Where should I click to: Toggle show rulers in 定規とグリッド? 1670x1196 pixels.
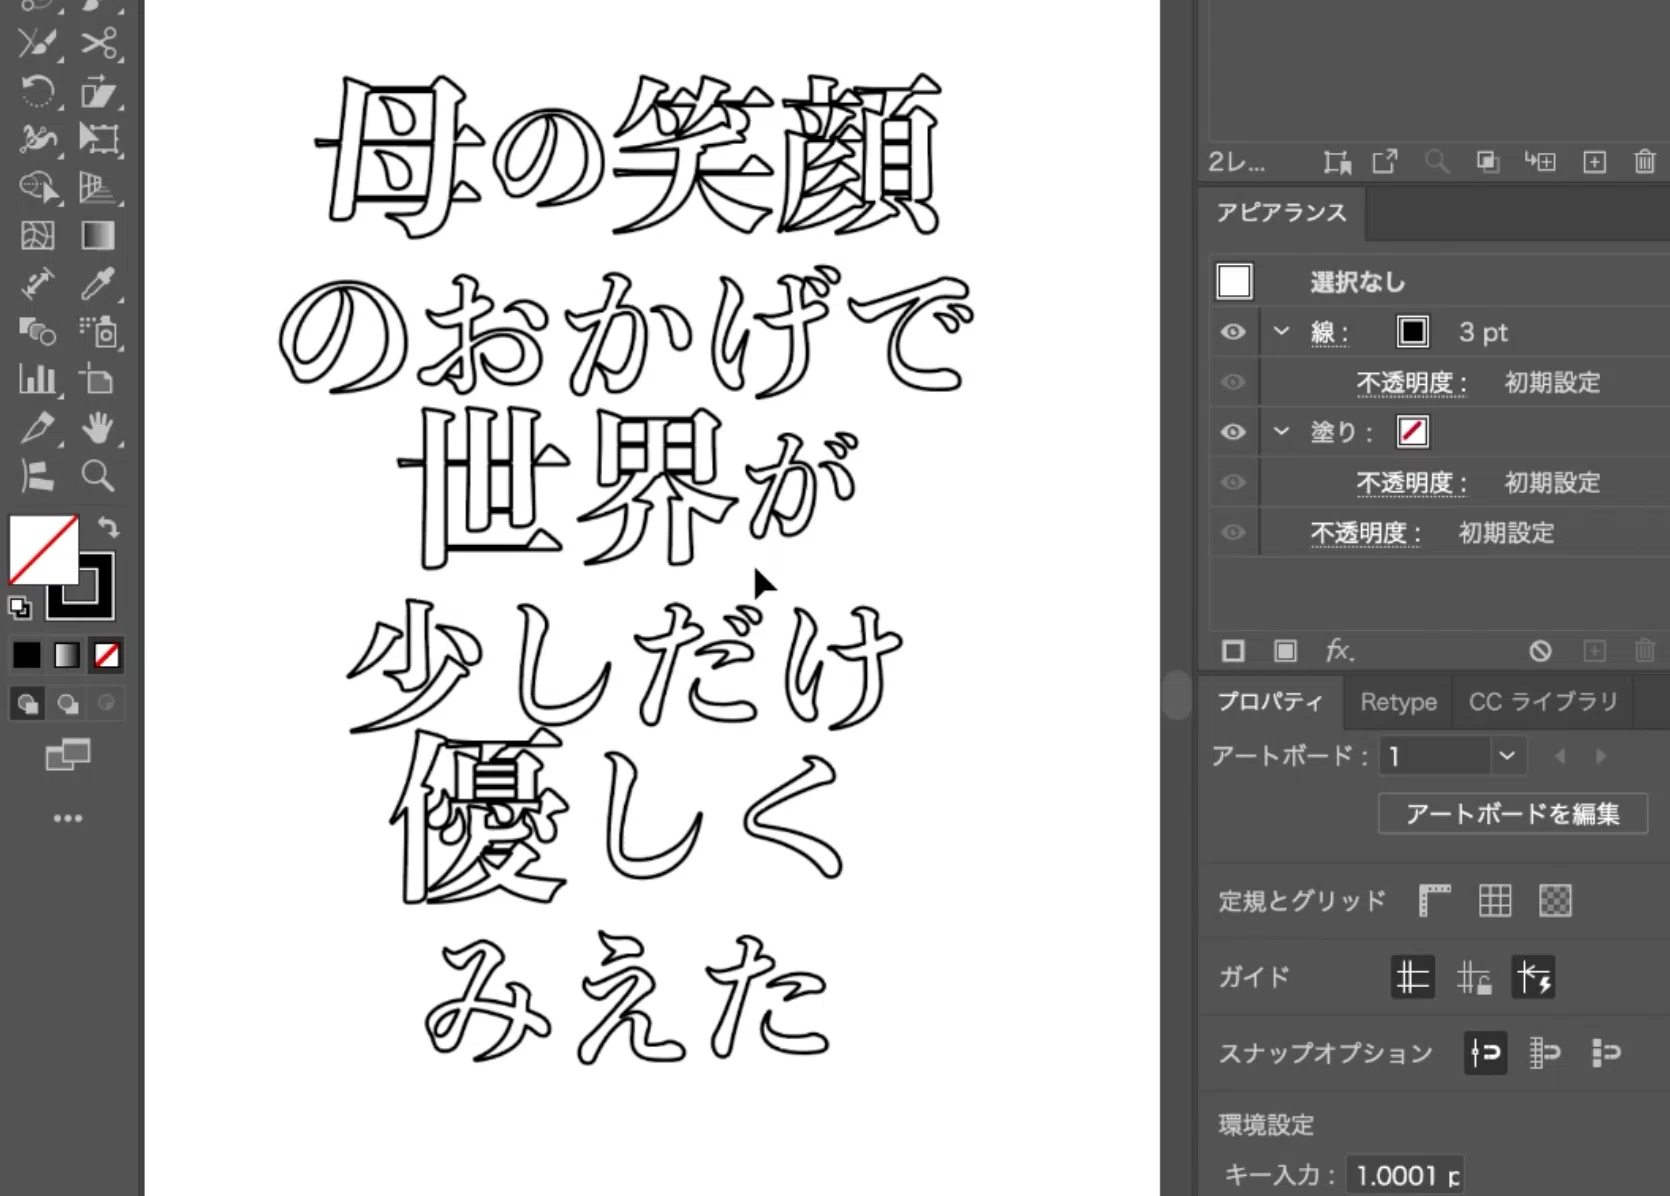[x=1434, y=901]
